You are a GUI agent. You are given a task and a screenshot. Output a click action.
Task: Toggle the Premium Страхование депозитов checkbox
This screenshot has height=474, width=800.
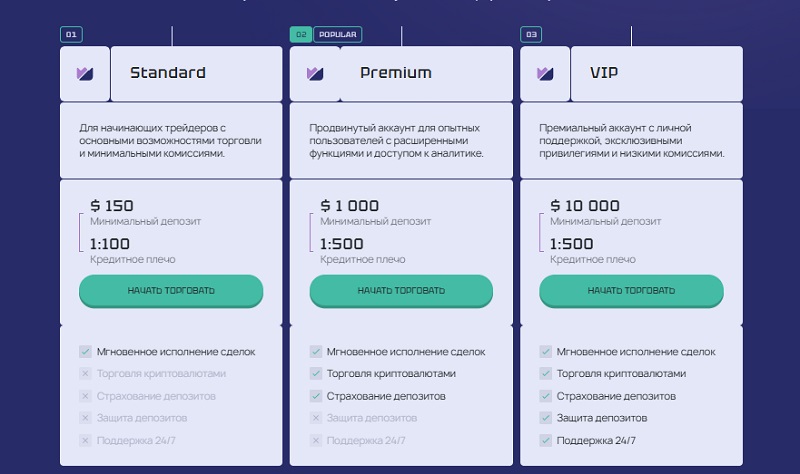316,396
